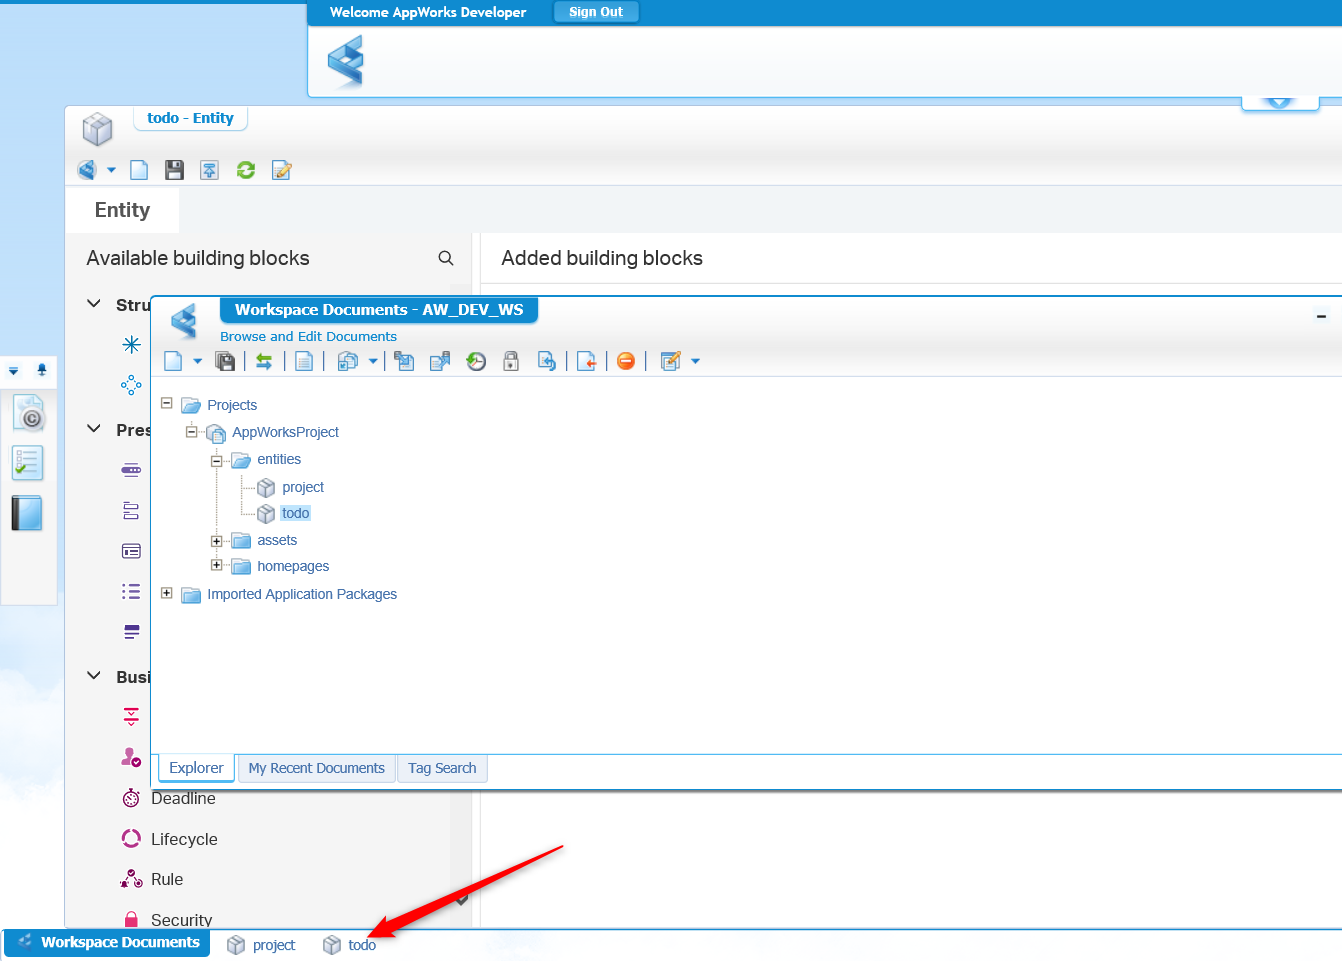Expand the header pull-down arrow tab

click(x=1280, y=102)
